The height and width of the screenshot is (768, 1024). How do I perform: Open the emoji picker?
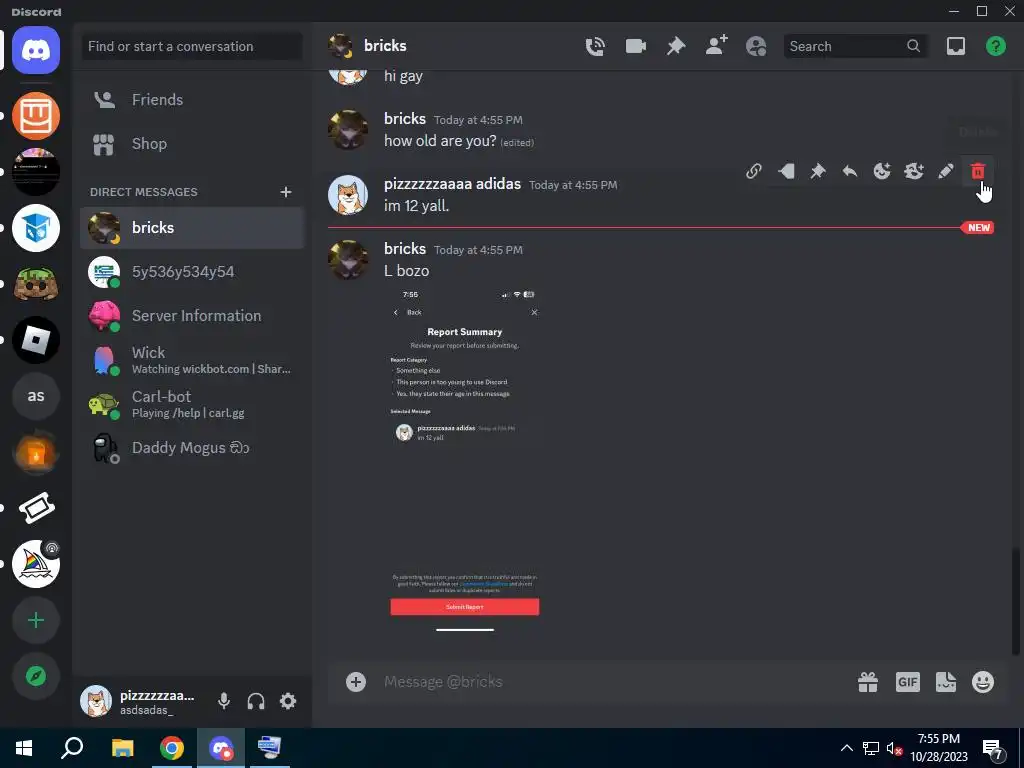pyautogui.click(x=983, y=682)
